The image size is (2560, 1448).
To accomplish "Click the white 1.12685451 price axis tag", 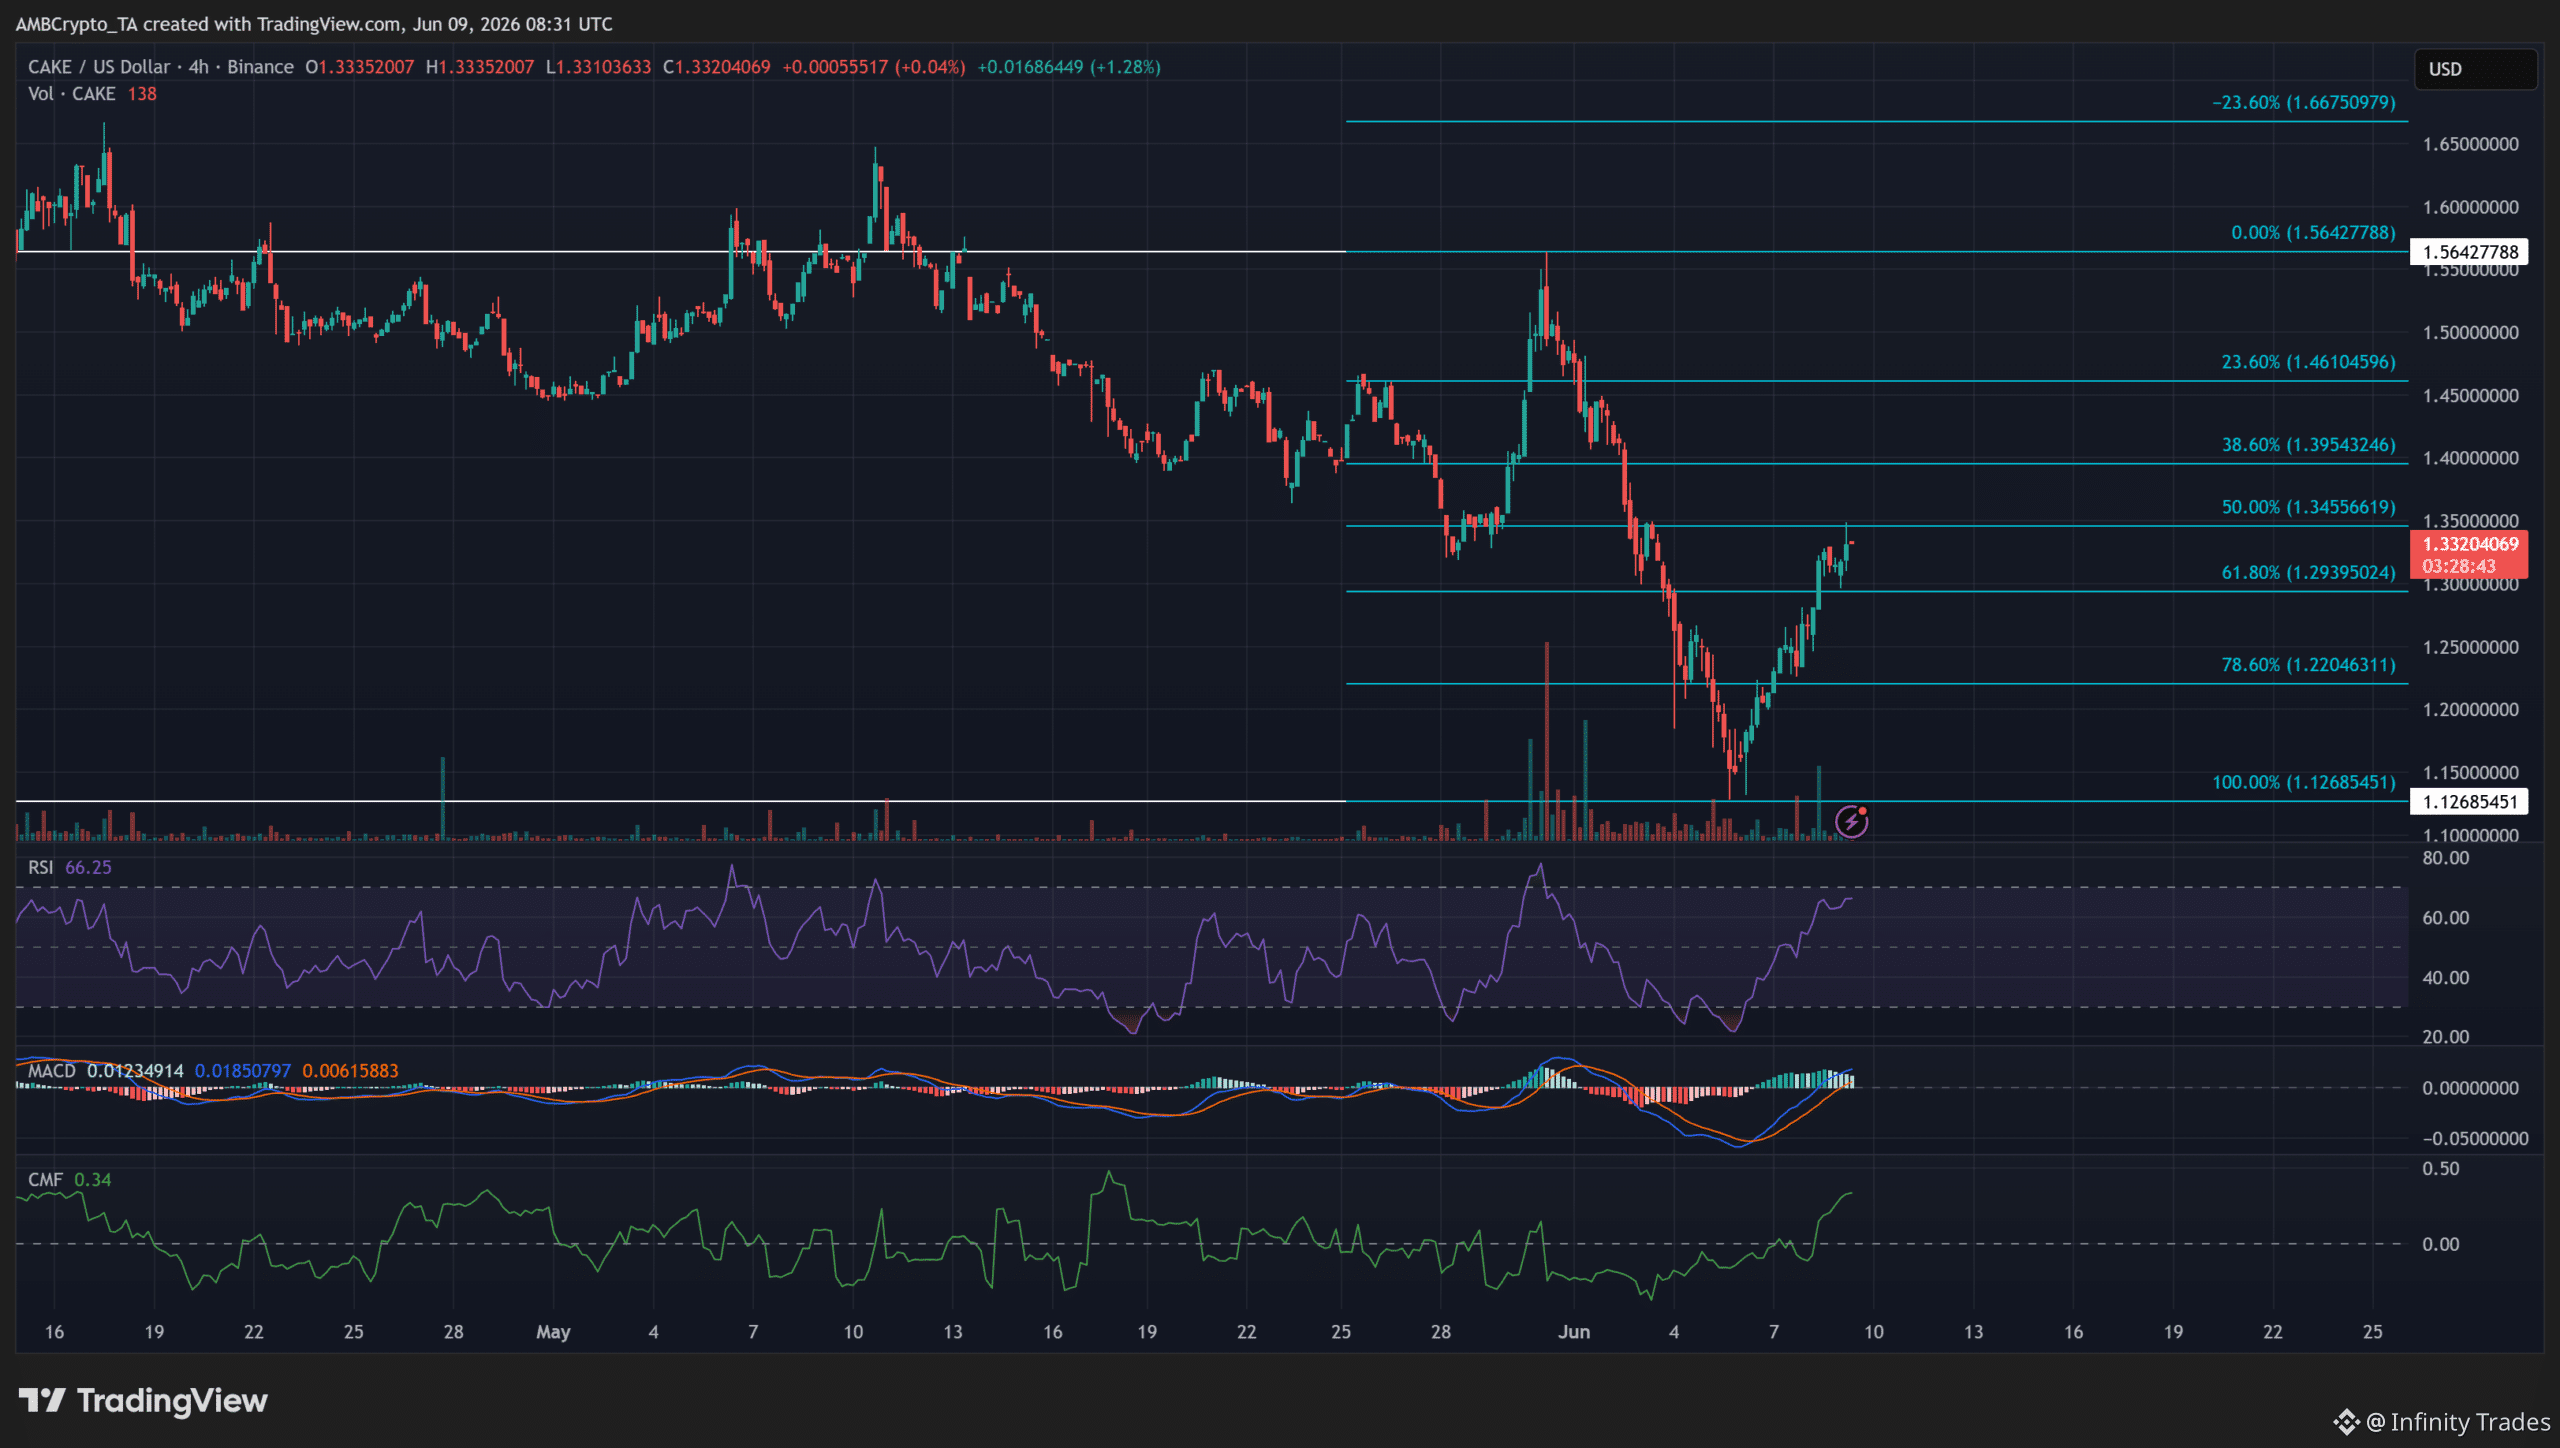I will click(2469, 801).
